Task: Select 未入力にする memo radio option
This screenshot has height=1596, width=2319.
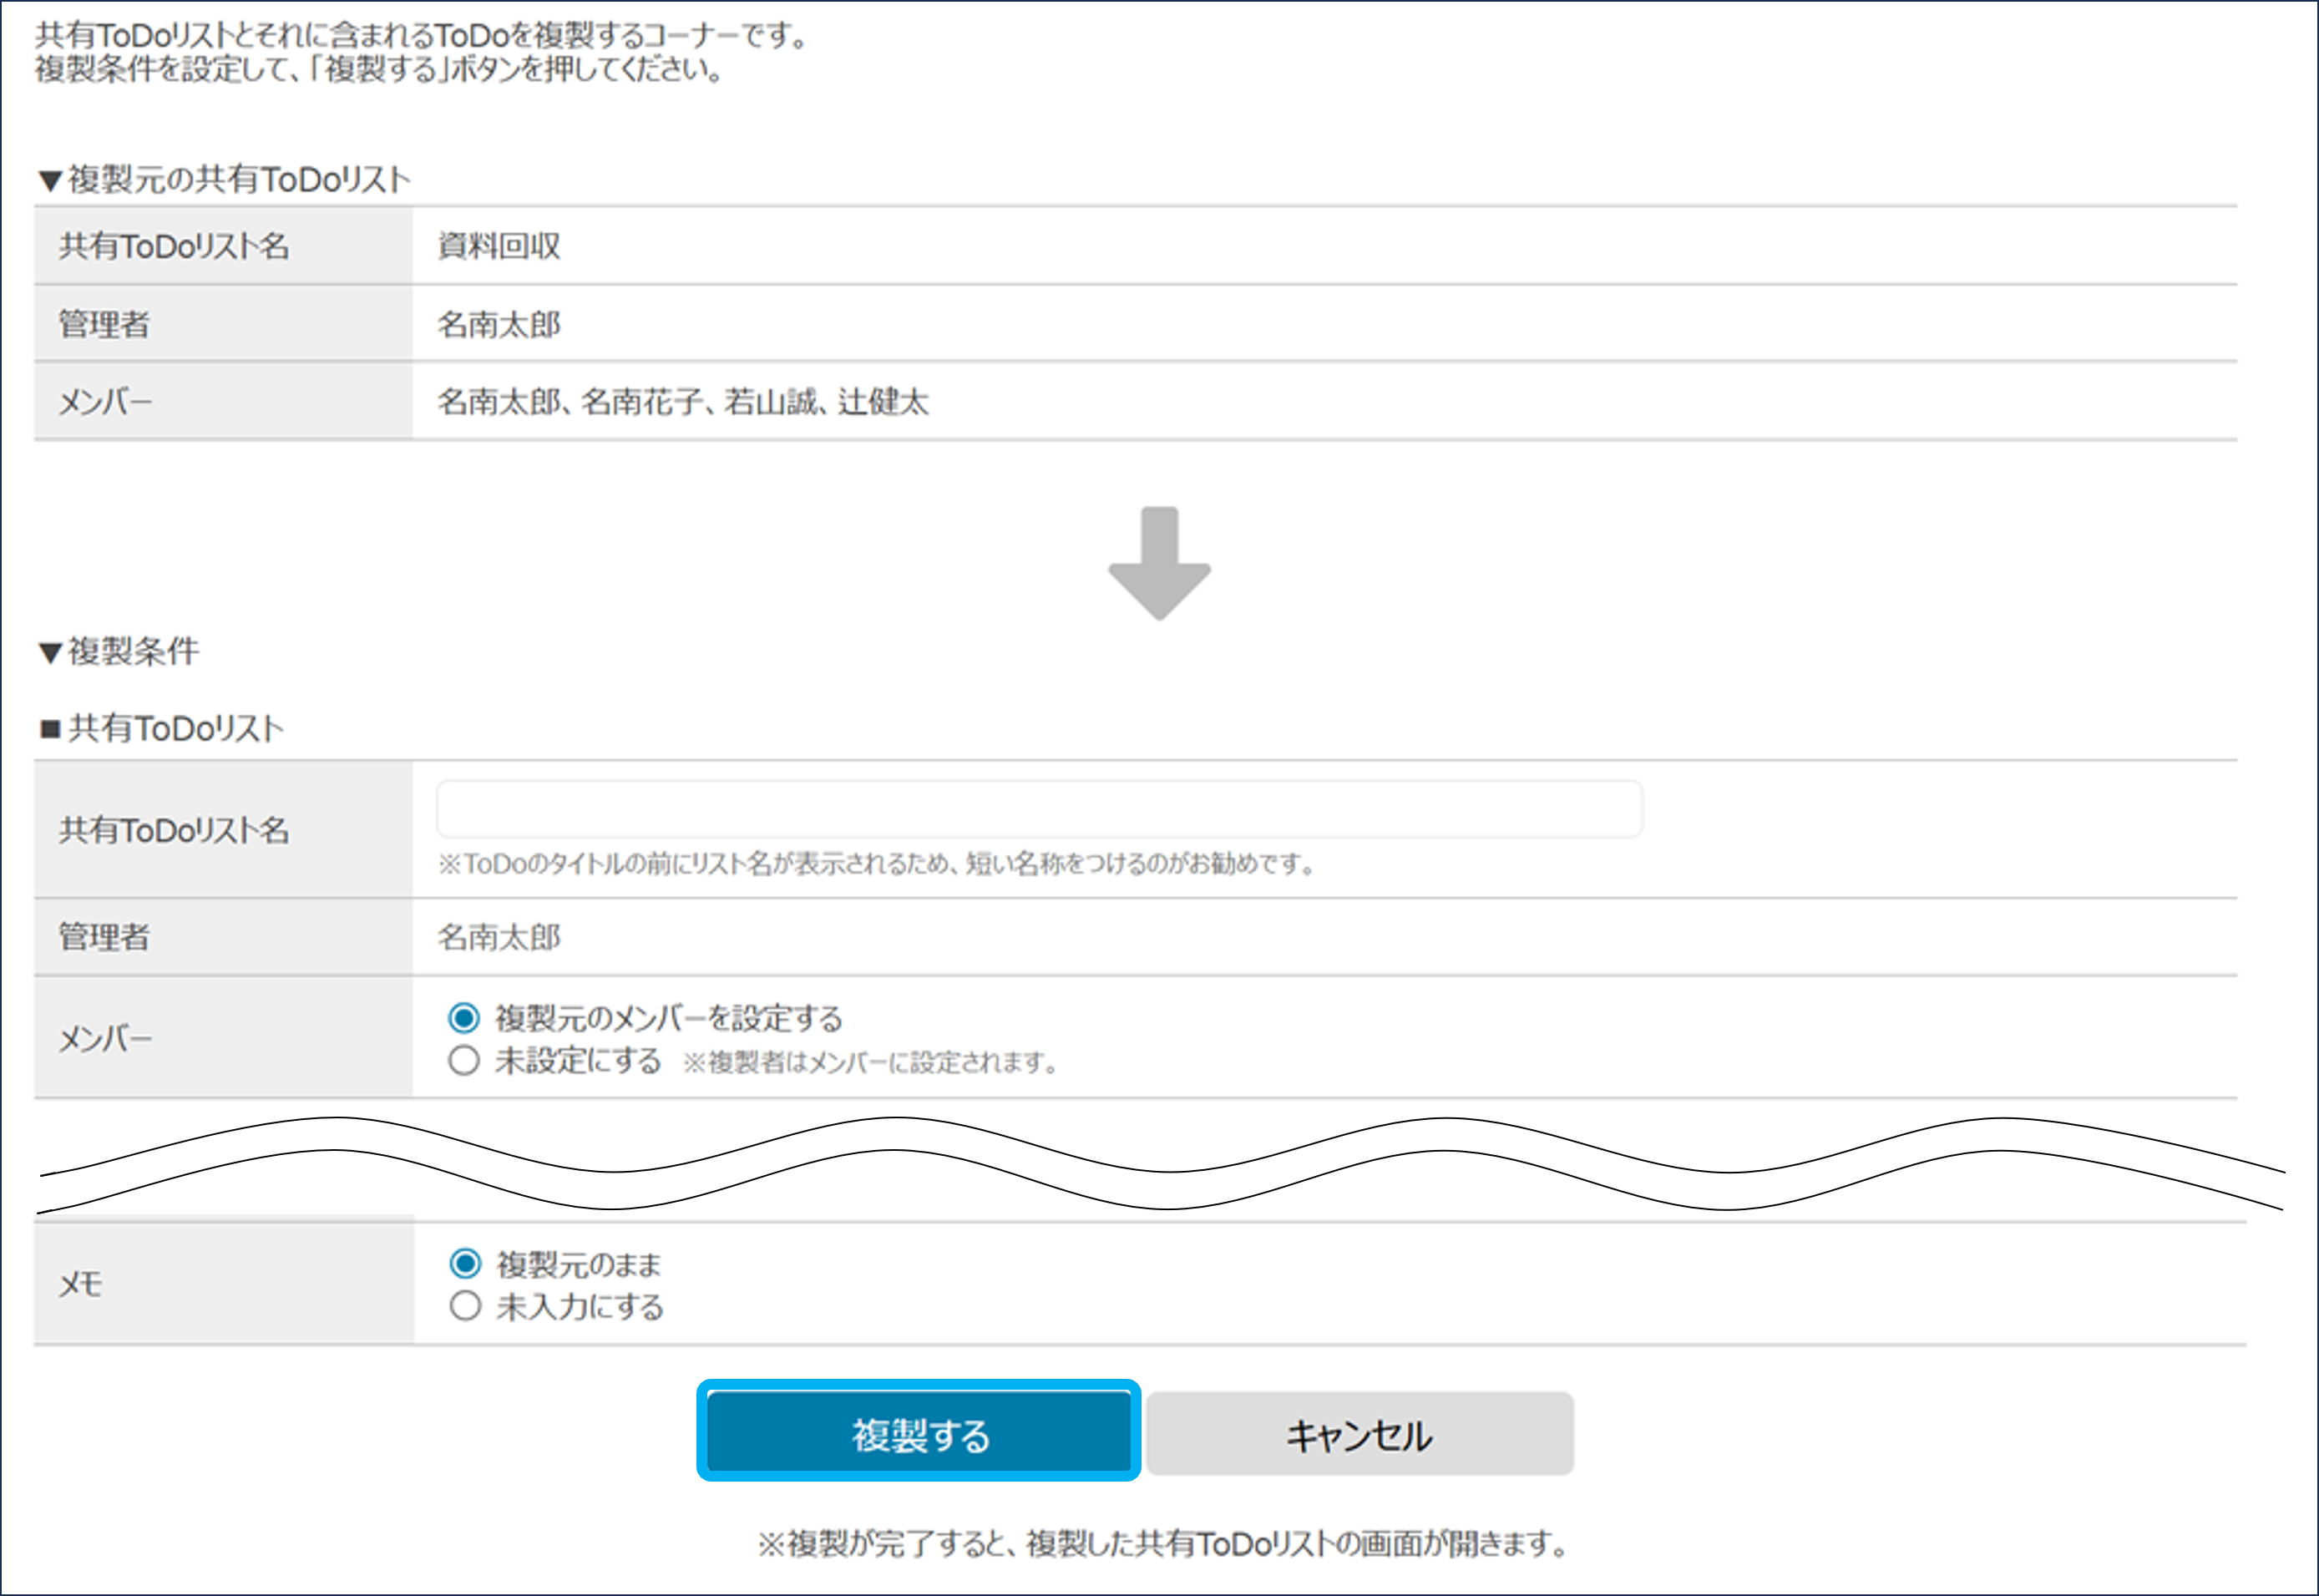Action: [x=465, y=1306]
